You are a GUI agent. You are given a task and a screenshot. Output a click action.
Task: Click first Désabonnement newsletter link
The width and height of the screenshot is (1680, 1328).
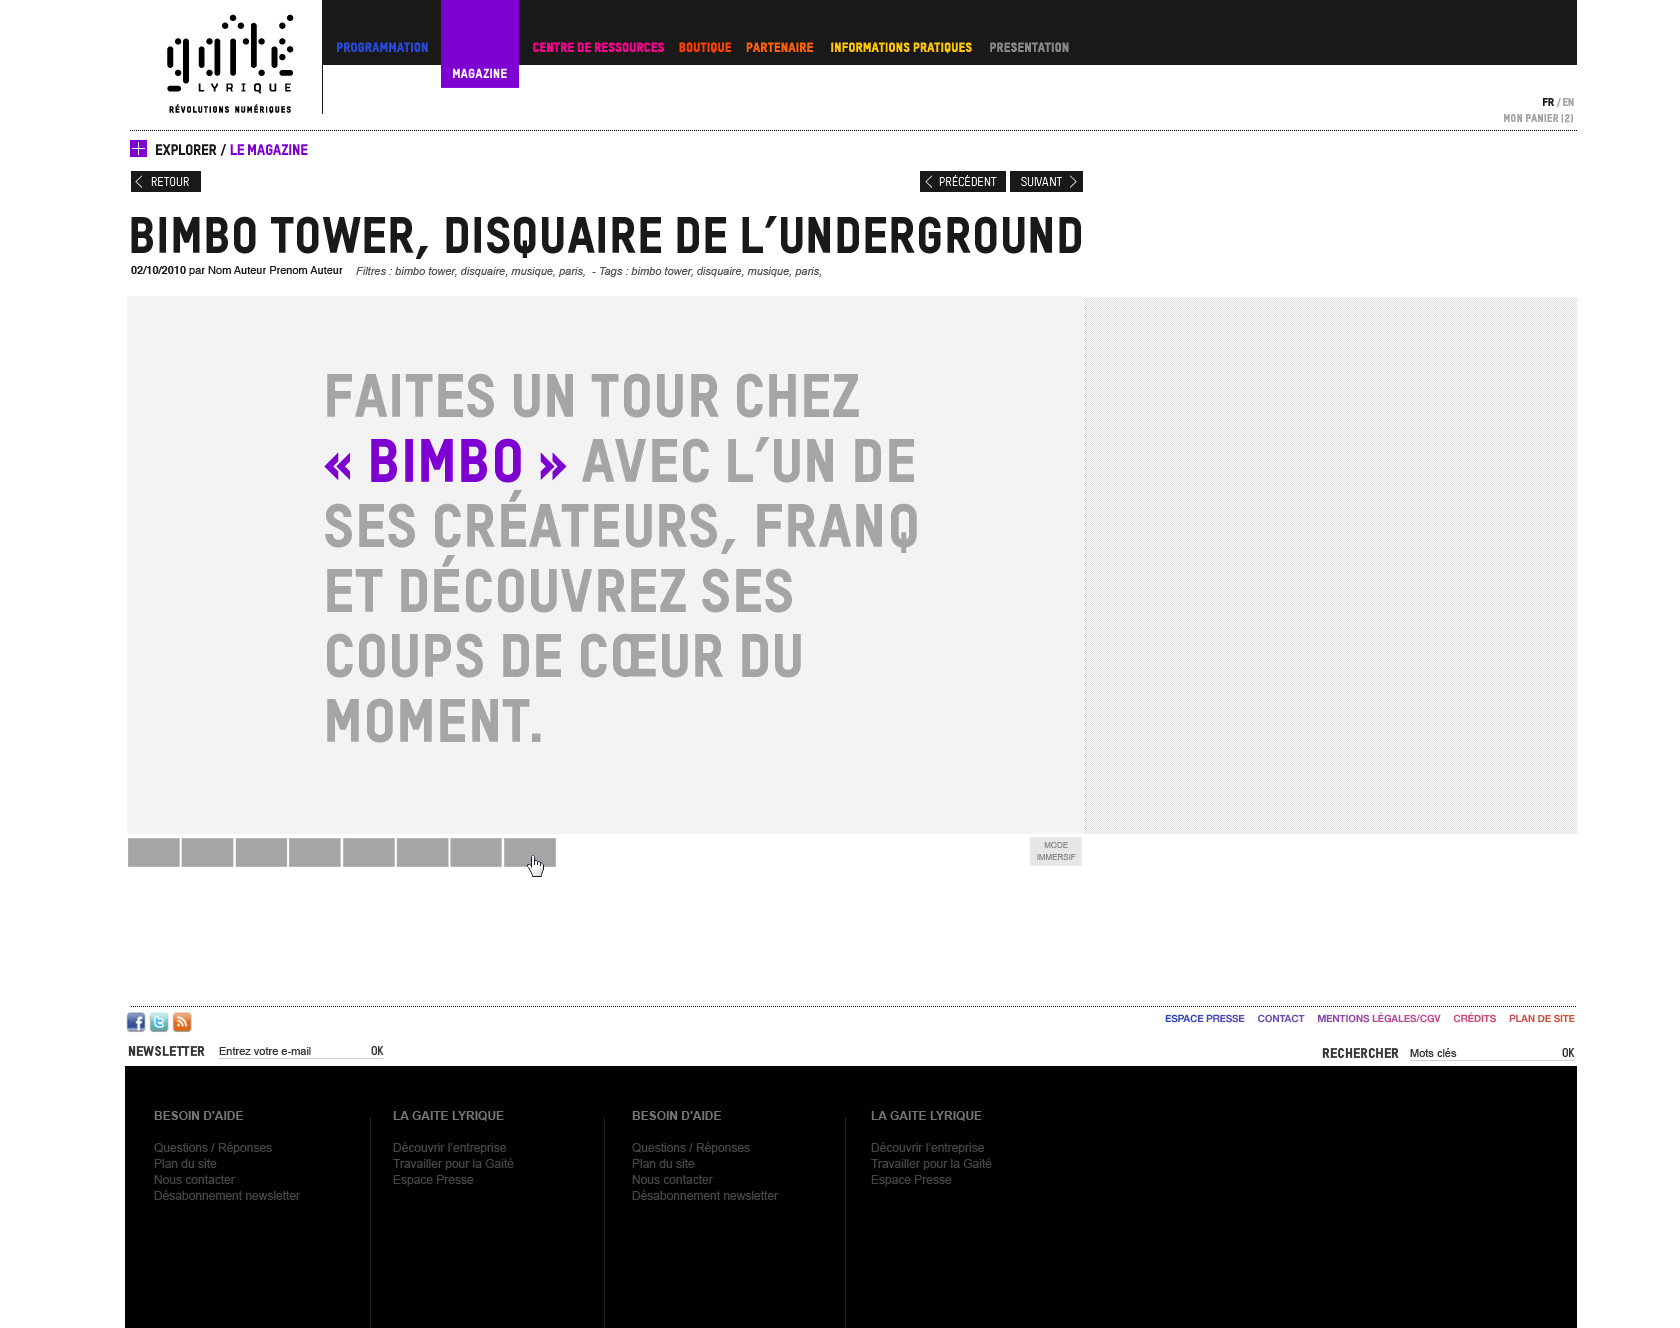[227, 1196]
